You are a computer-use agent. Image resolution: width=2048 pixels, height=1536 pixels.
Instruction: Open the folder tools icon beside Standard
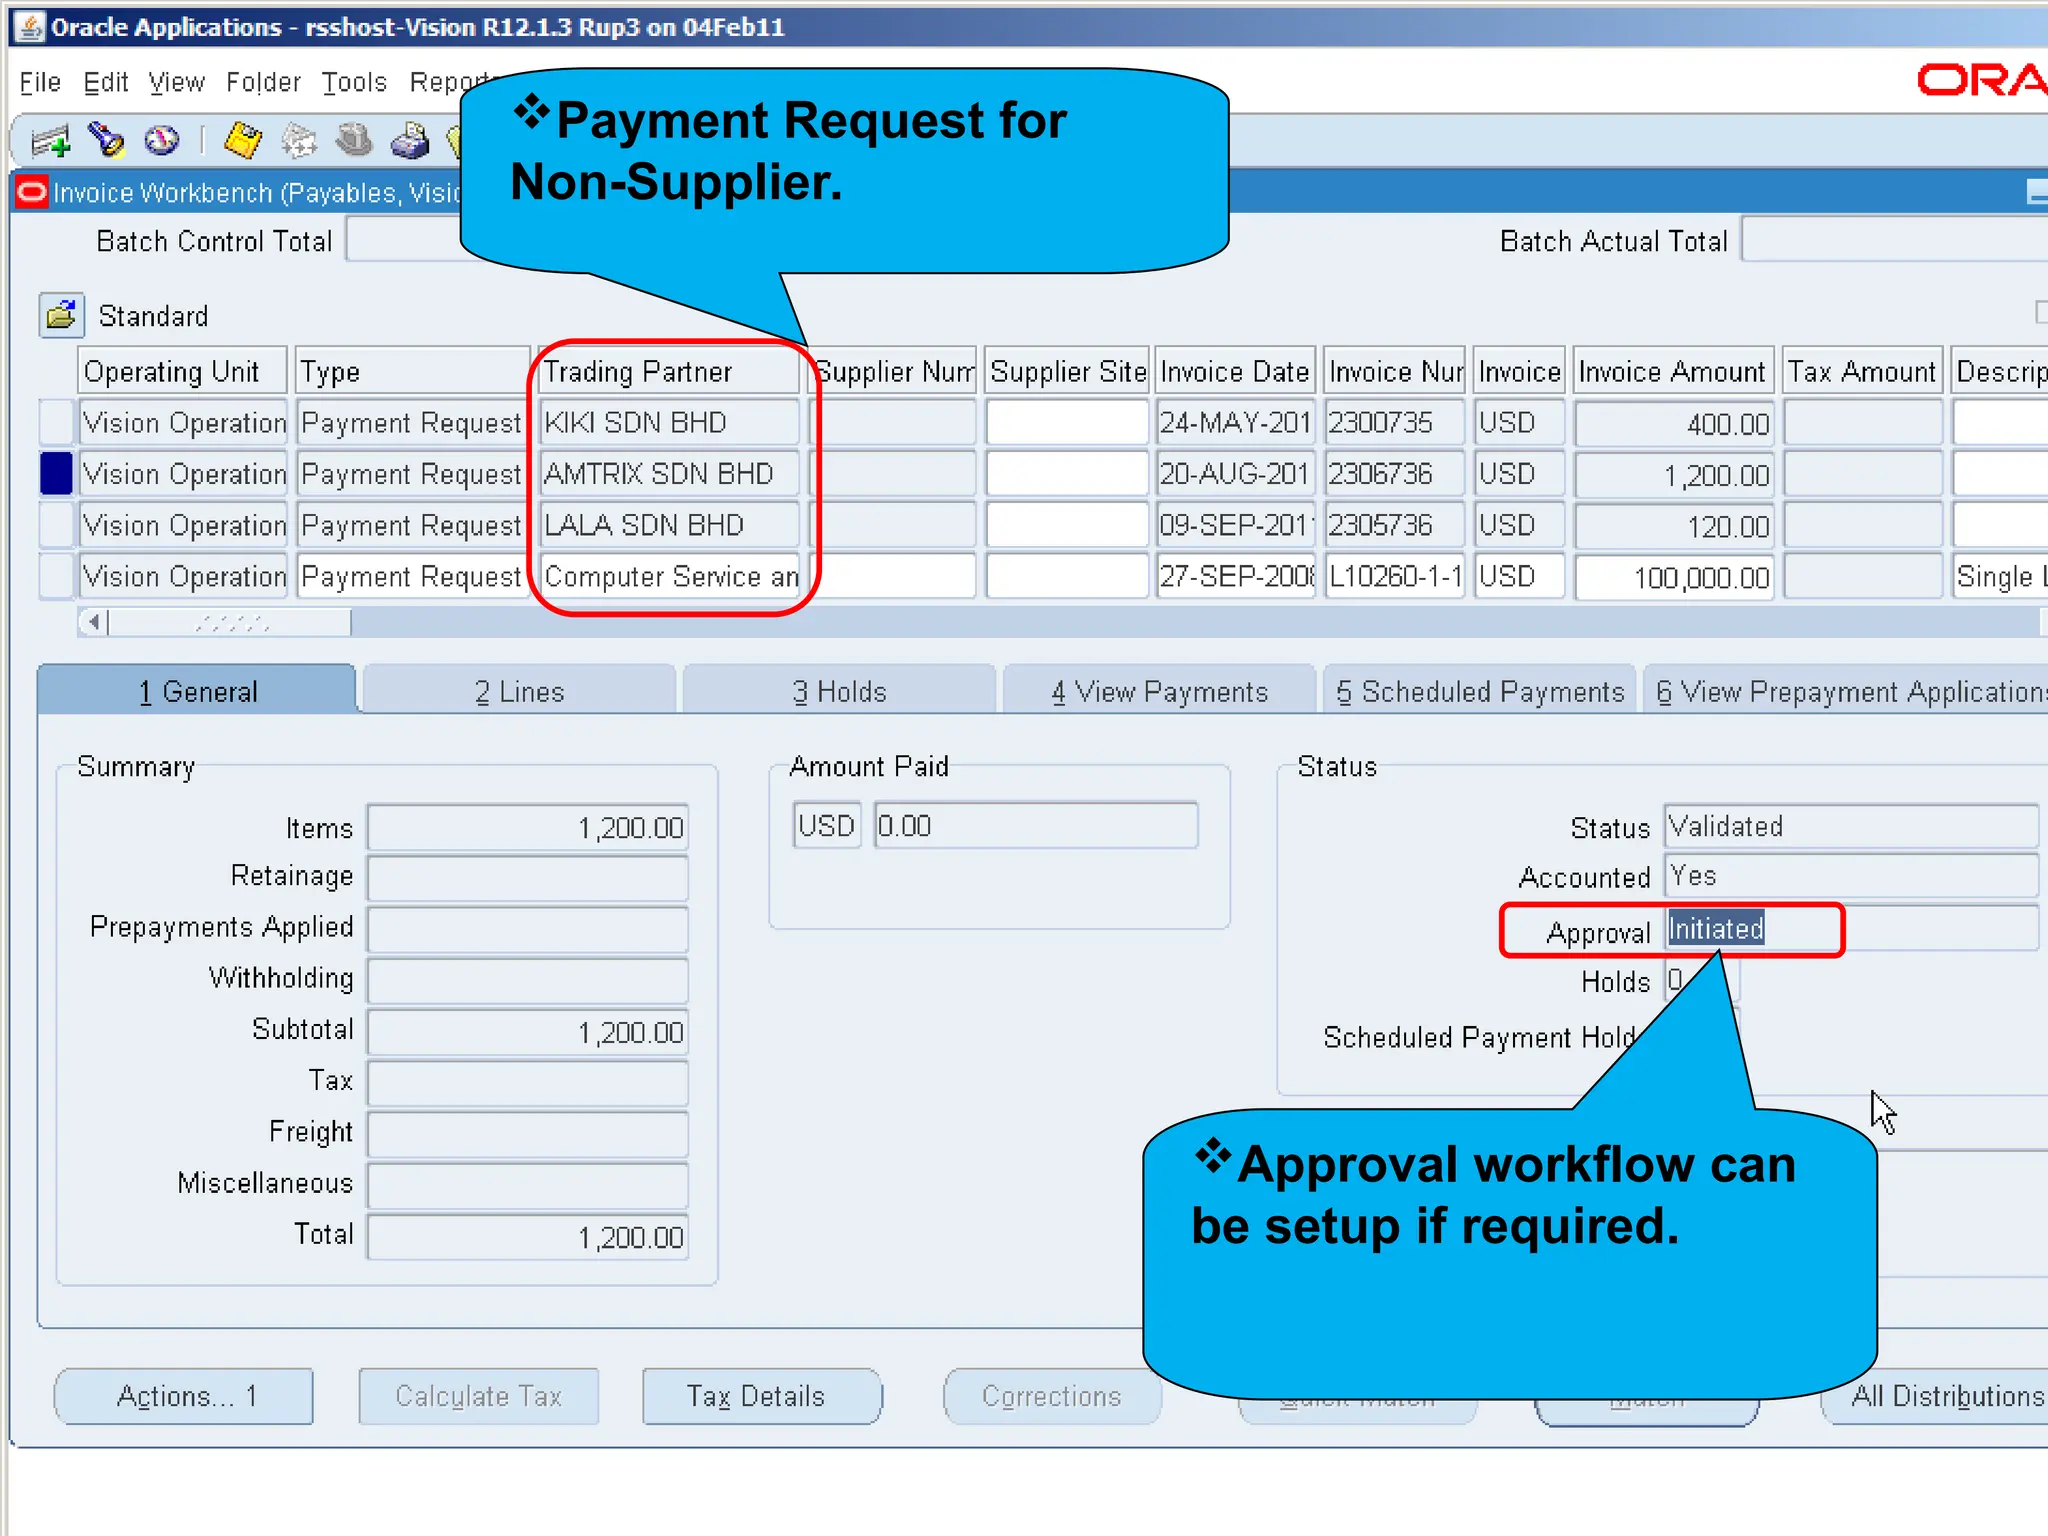point(61,315)
